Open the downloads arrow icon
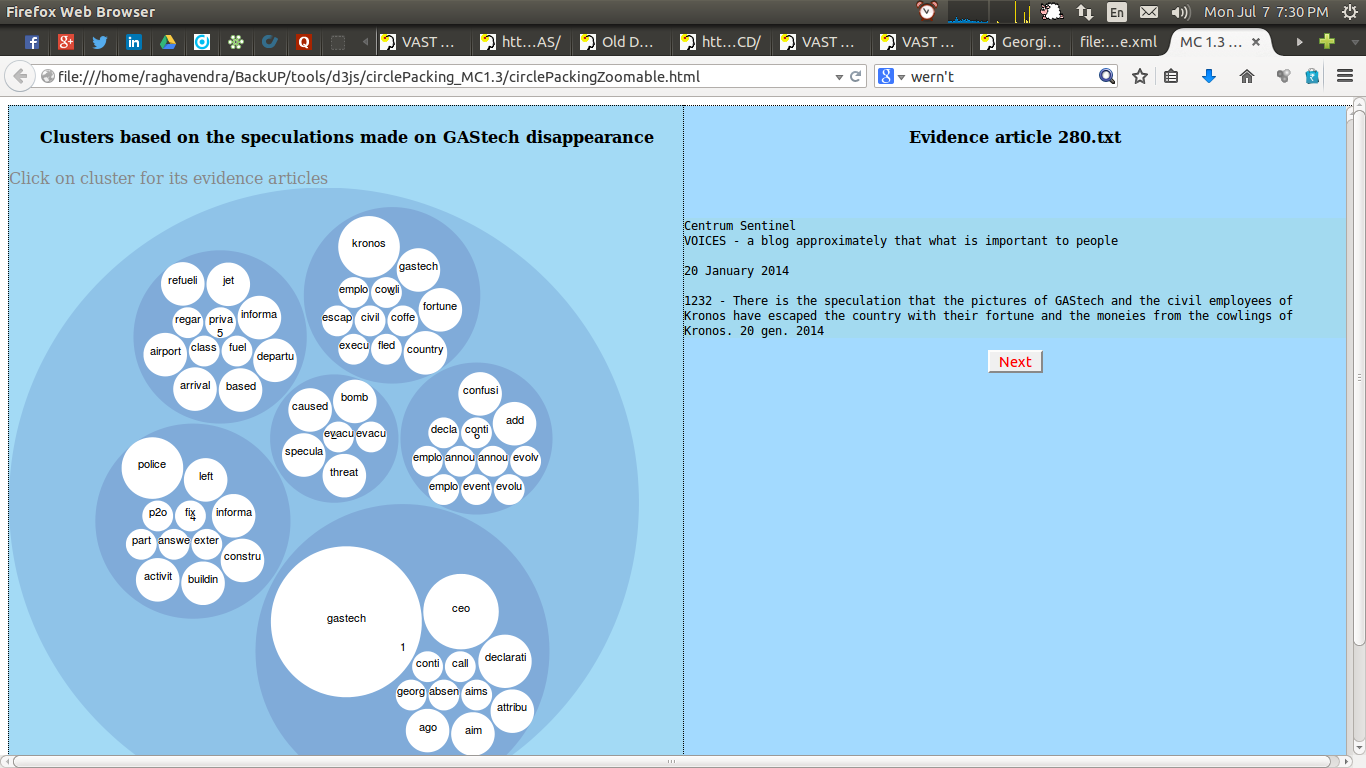Screen dimensions: 1366x768 [x=1208, y=76]
